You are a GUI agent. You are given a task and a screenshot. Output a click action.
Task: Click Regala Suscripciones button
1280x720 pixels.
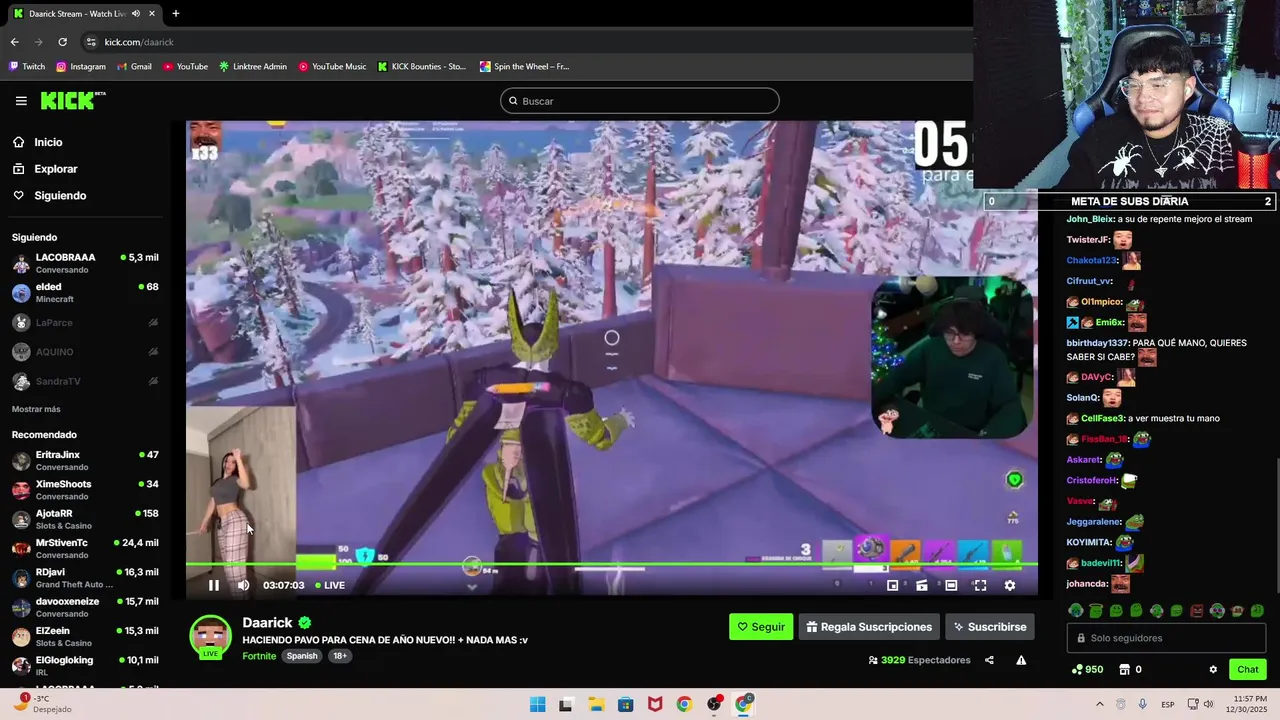[x=869, y=627]
